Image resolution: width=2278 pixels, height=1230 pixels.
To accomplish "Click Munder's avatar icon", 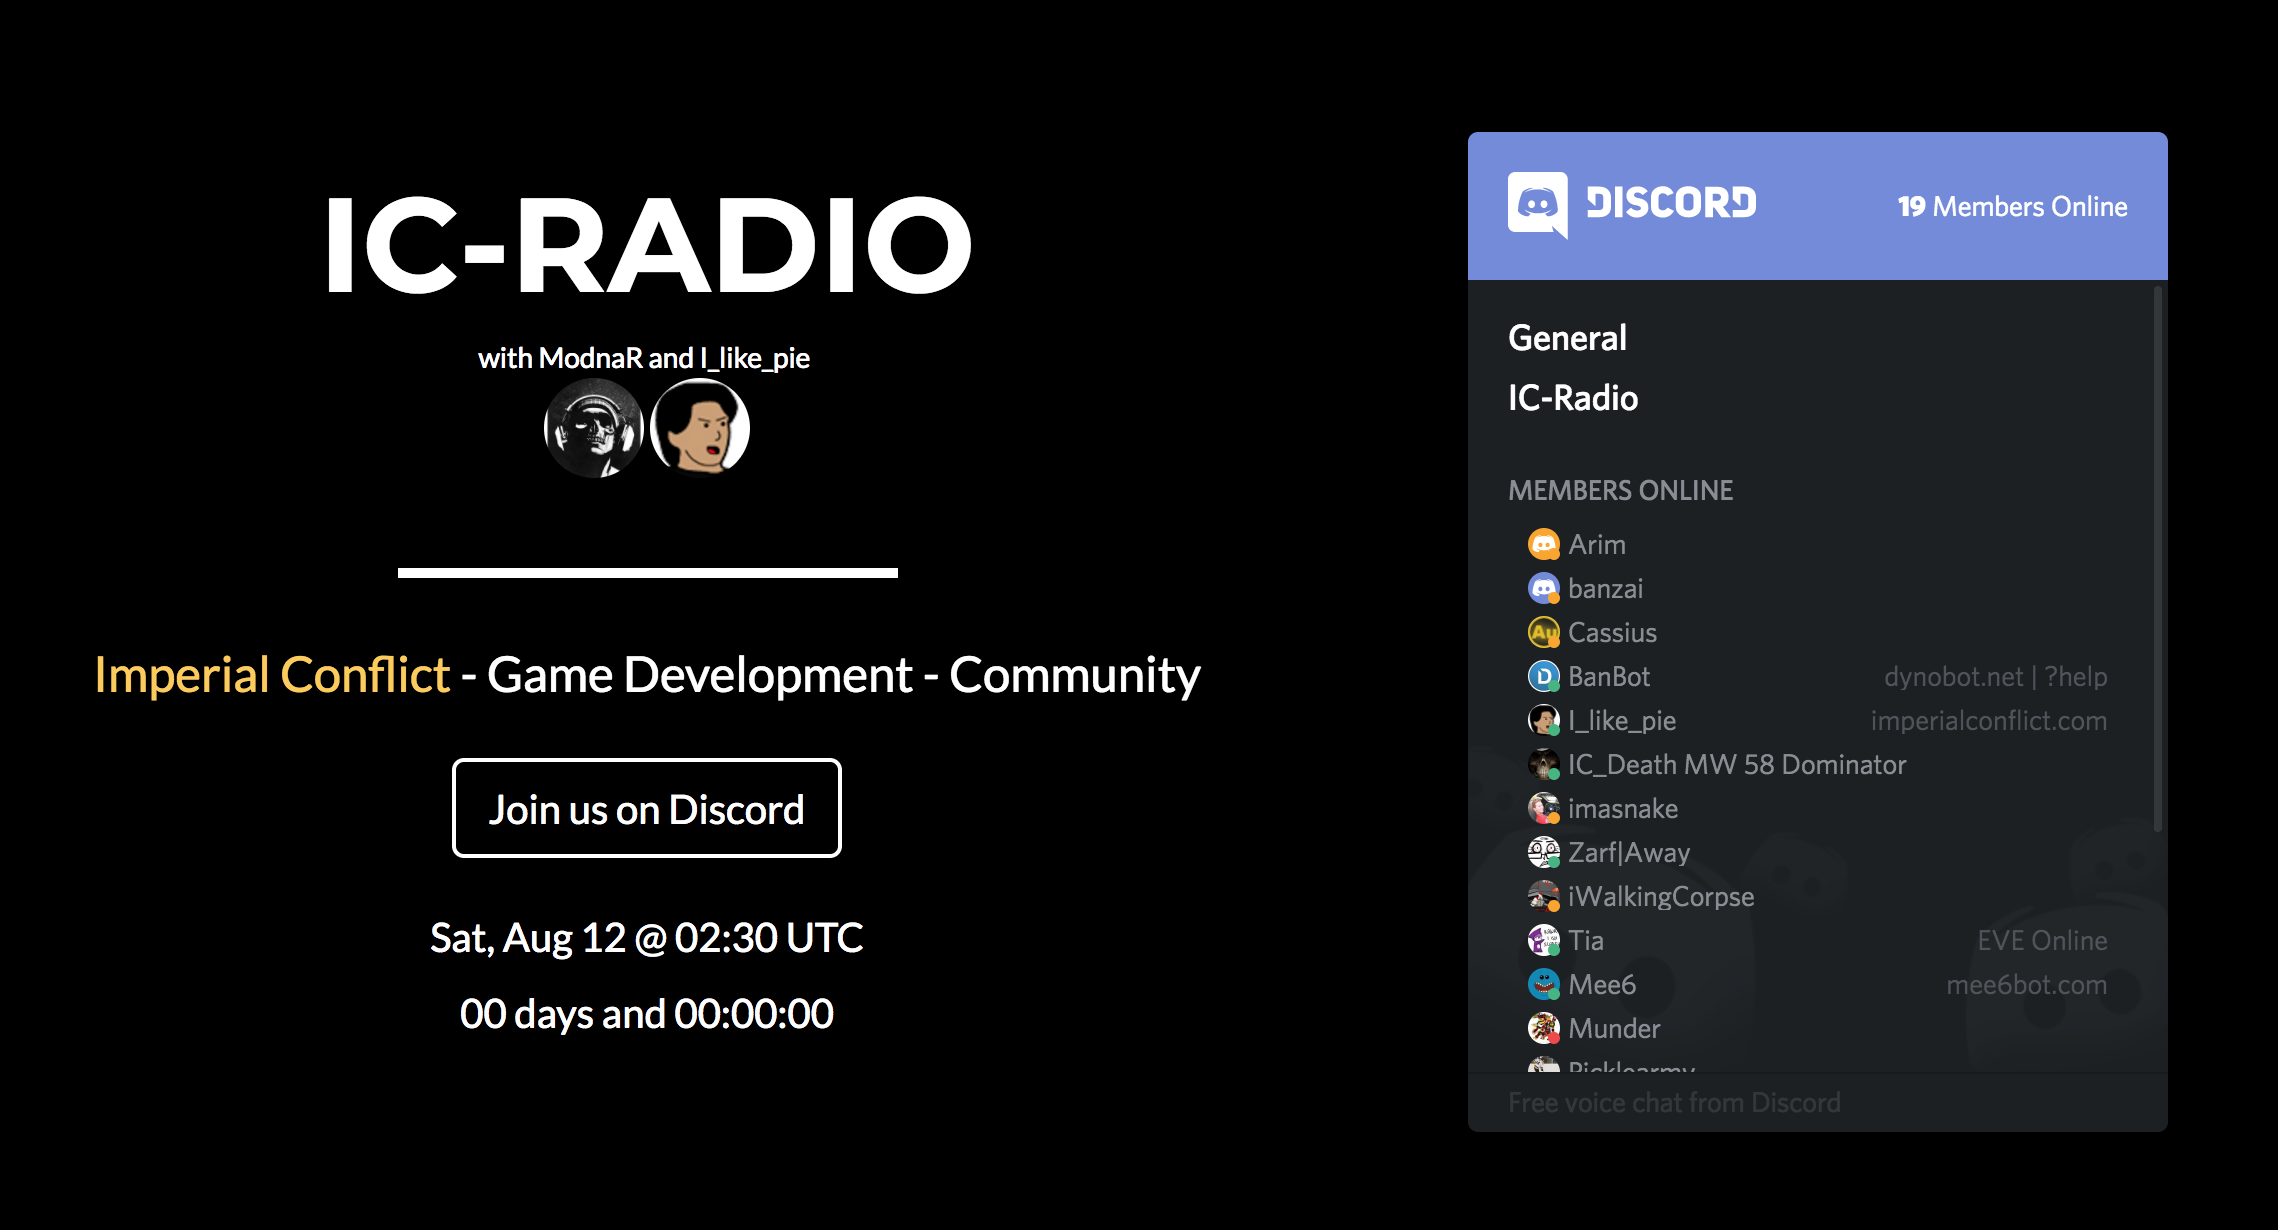I will 1544,1028.
